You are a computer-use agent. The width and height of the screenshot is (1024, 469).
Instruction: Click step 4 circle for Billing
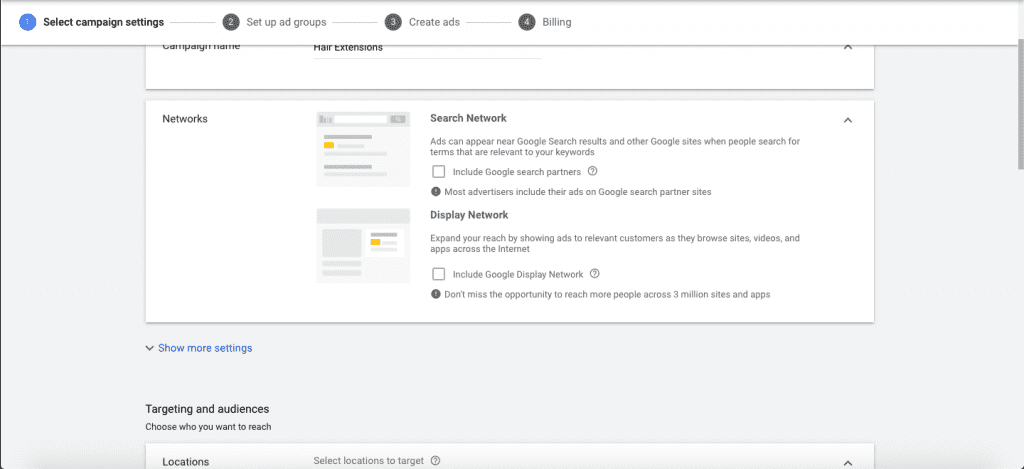point(527,22)
